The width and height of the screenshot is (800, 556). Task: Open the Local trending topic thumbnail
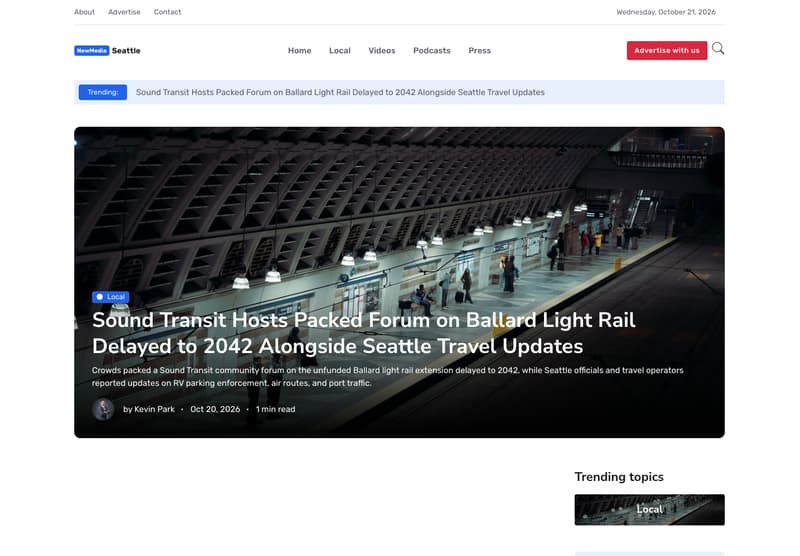click(x=649, y=510)
